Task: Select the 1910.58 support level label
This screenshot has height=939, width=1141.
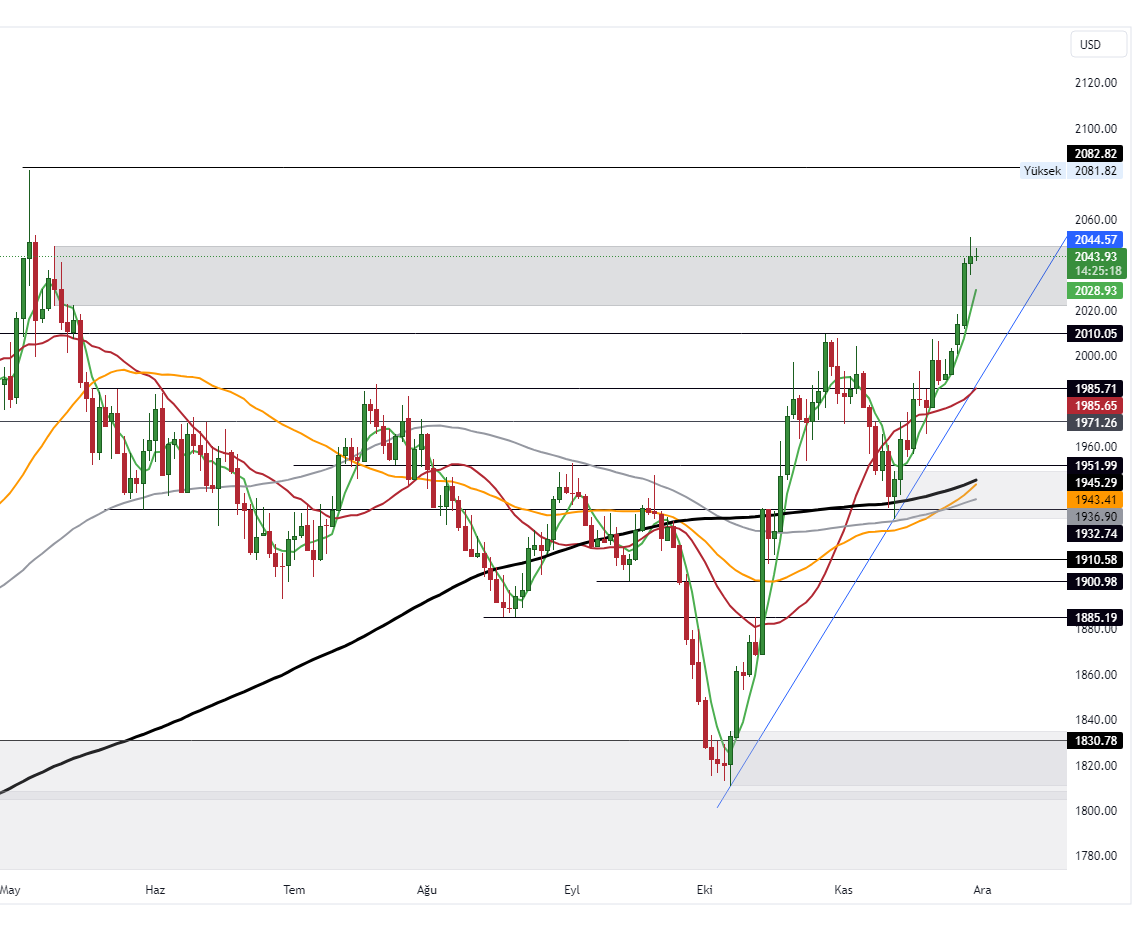Action: click(1095, 559)
